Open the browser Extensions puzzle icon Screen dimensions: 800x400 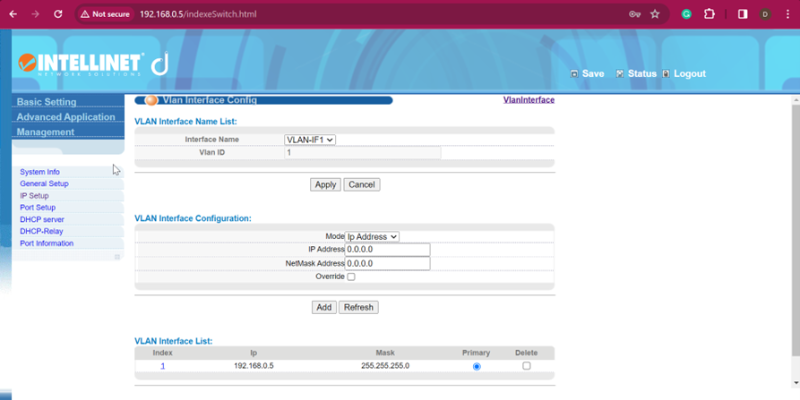710,15
